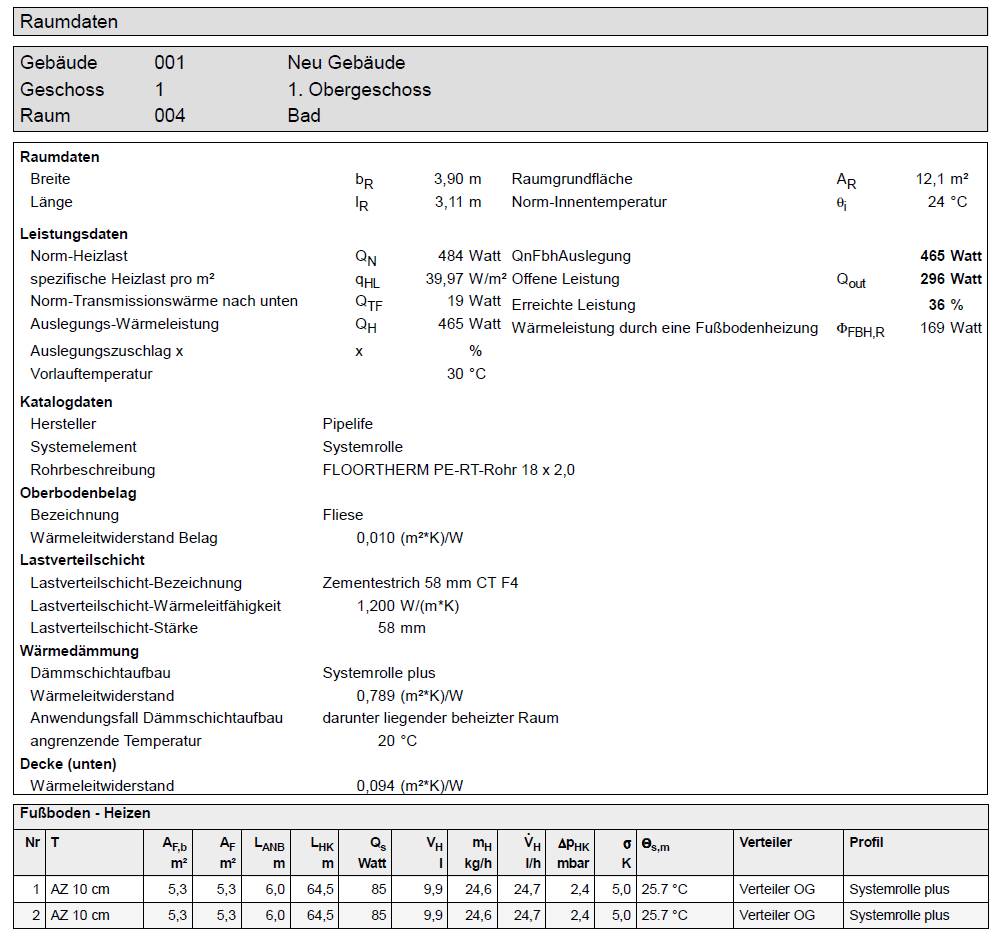The height and width of the screenshot is (947, 1003).
Task: Select the 'Norm-Heizlast' label
Action: tap(79, 256)
